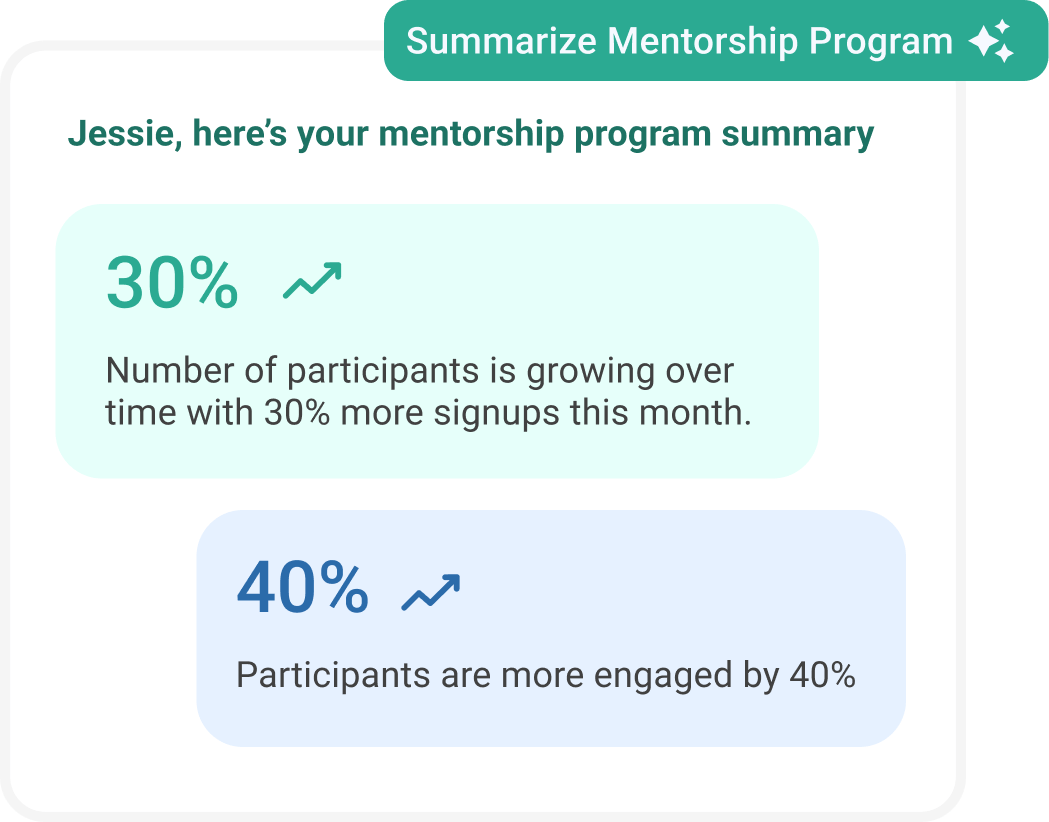Click the blue upward trend arrow icon
1049x822 pixels.
pos(431,593)
